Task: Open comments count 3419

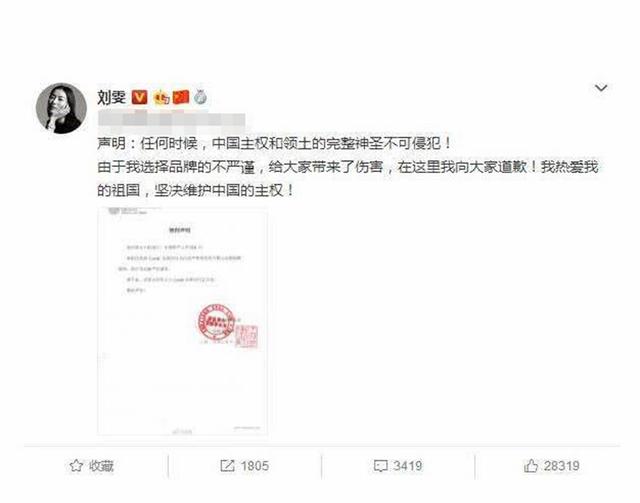Action: tap(407, 466)
